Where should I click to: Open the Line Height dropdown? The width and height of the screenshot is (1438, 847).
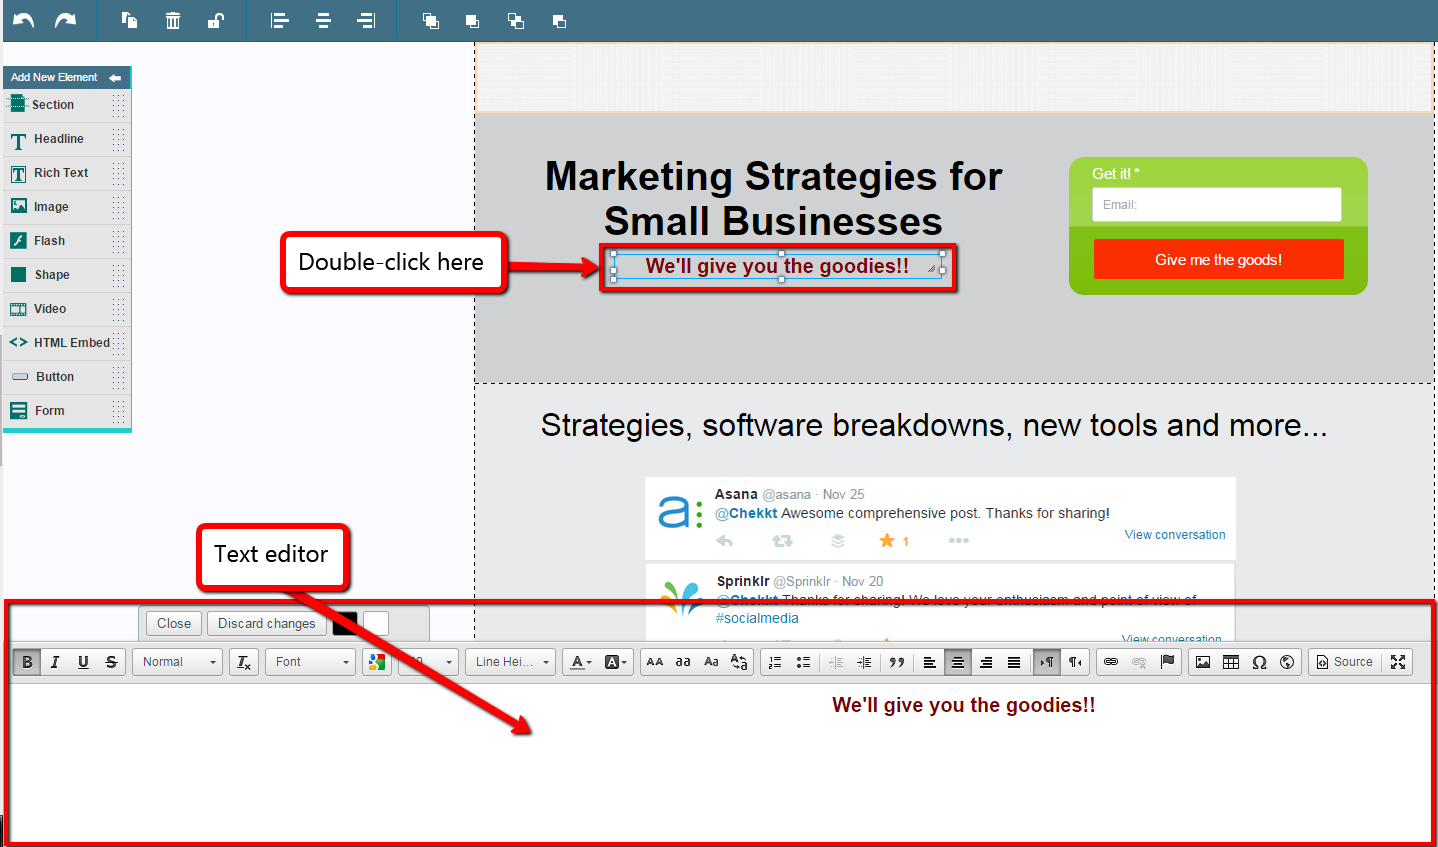510,662
